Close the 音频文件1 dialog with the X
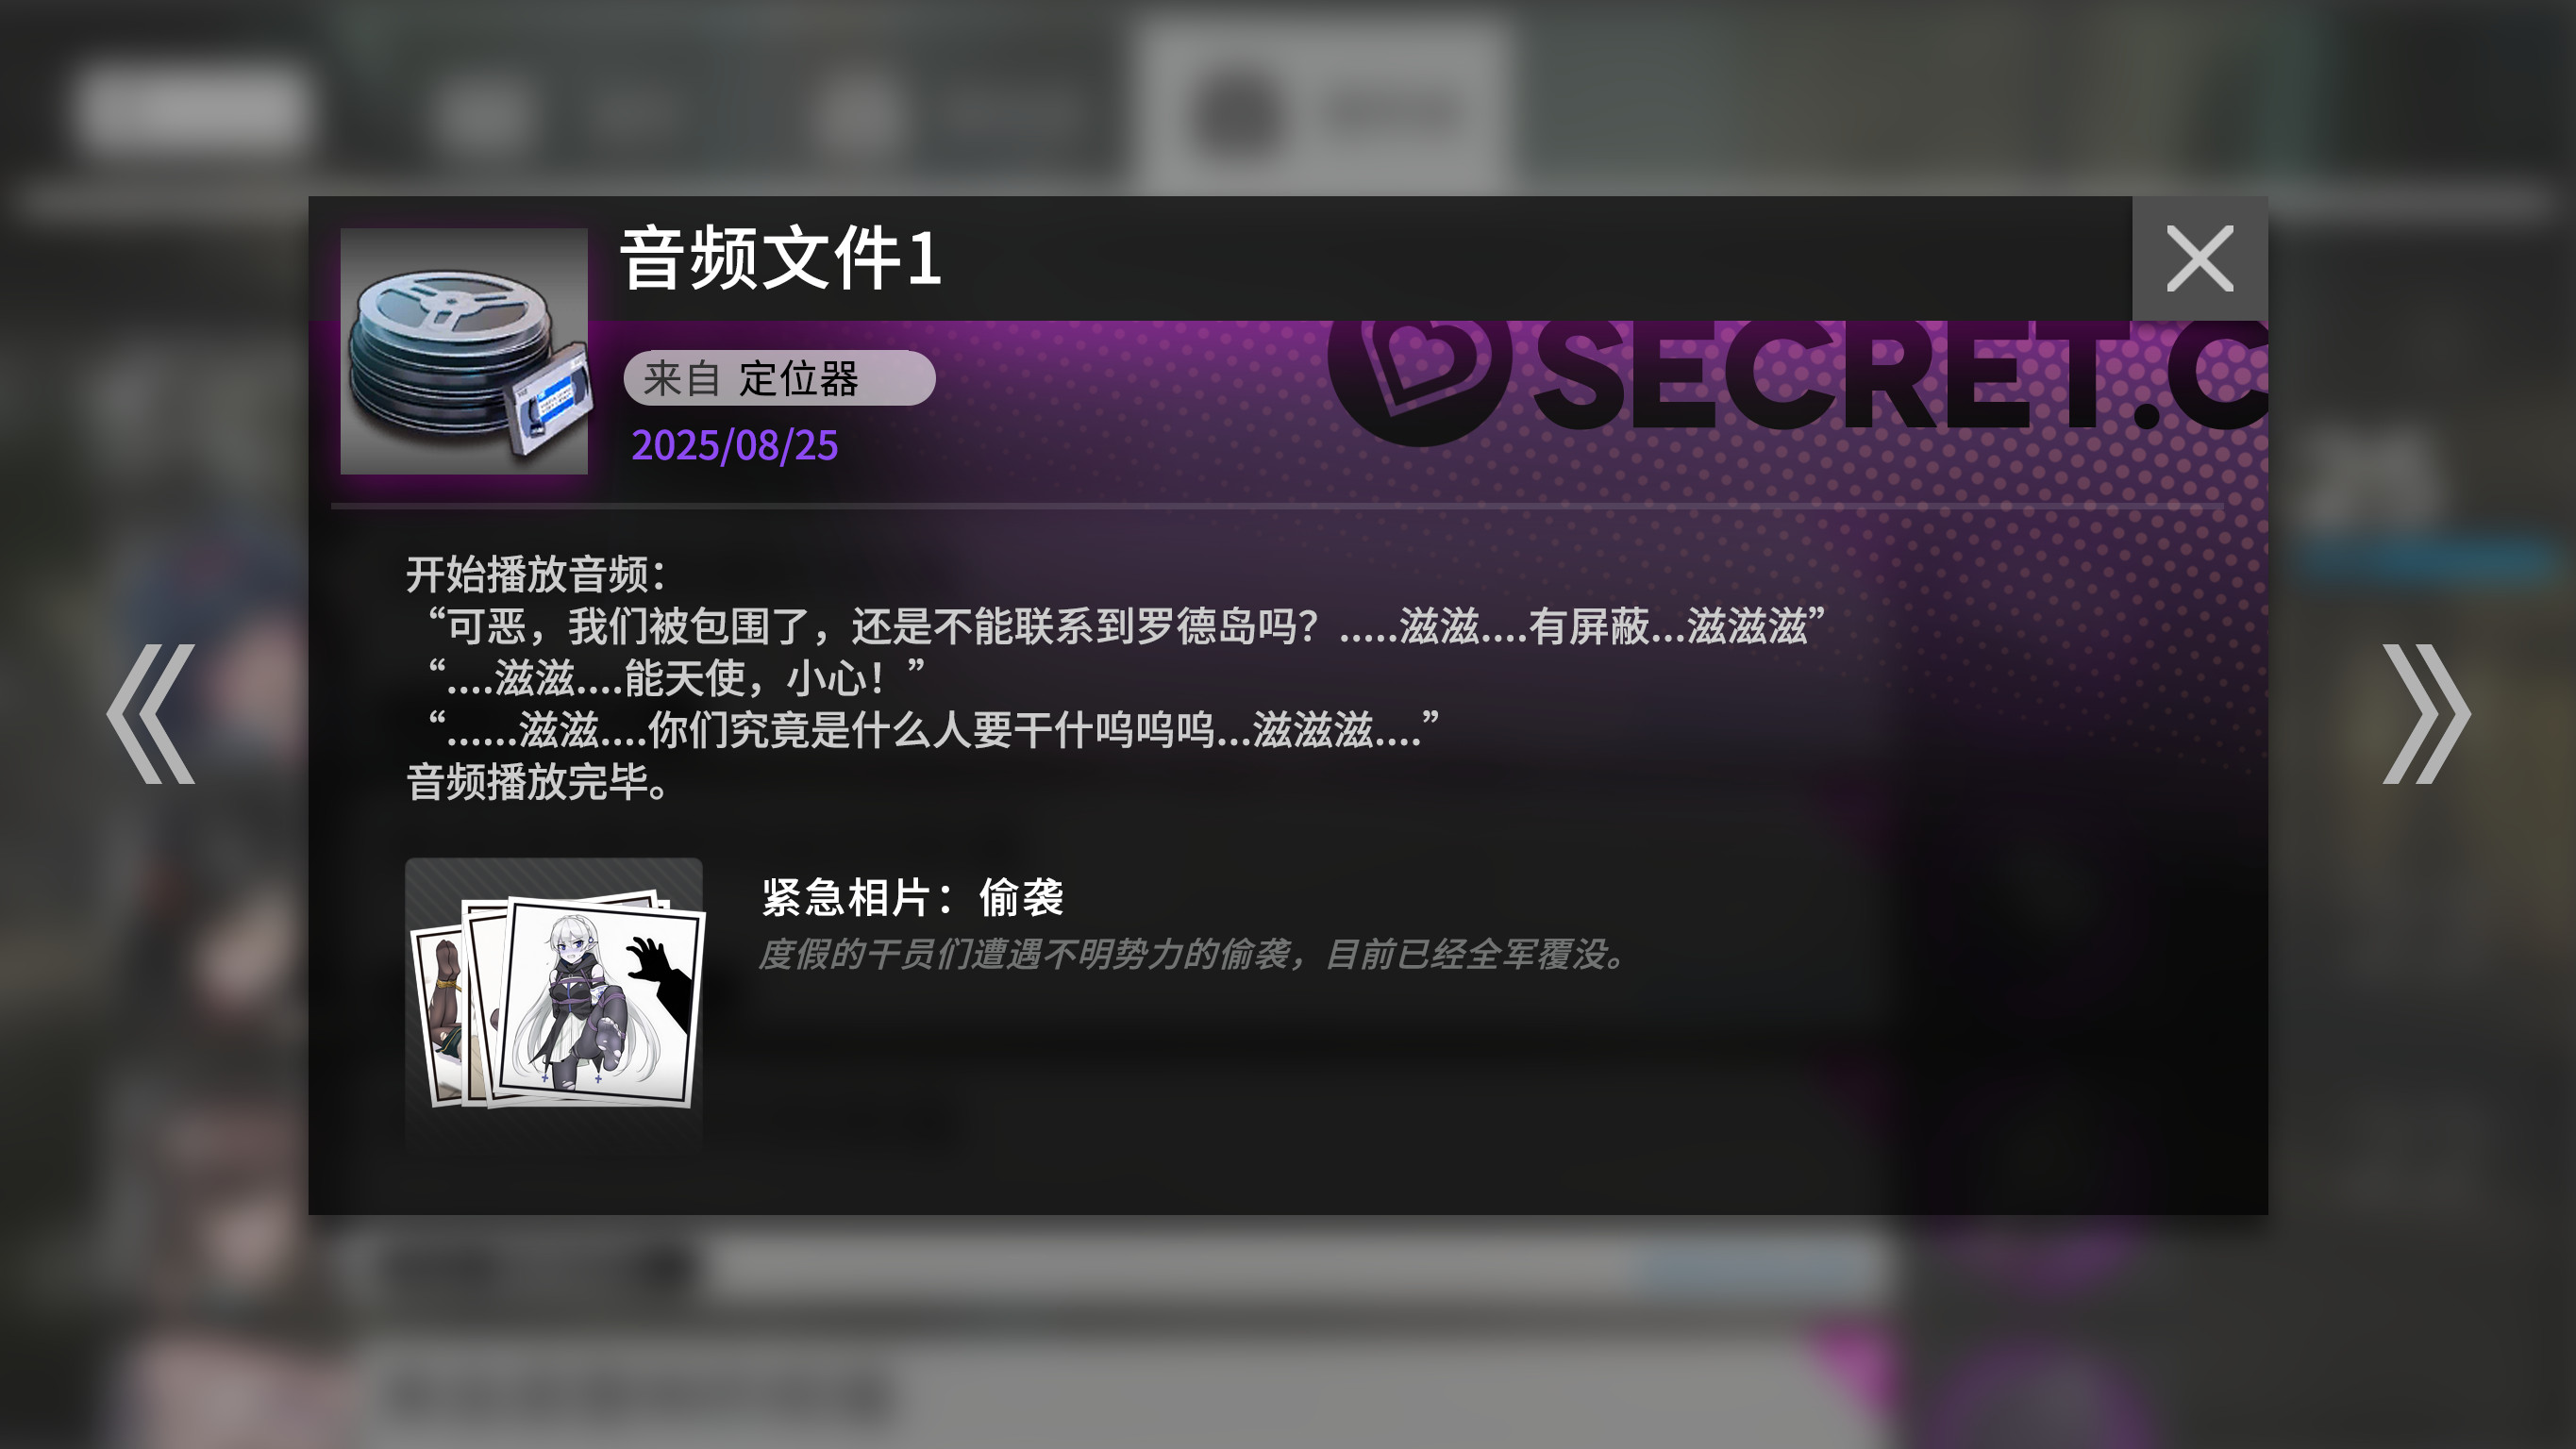 point(2199,259)
